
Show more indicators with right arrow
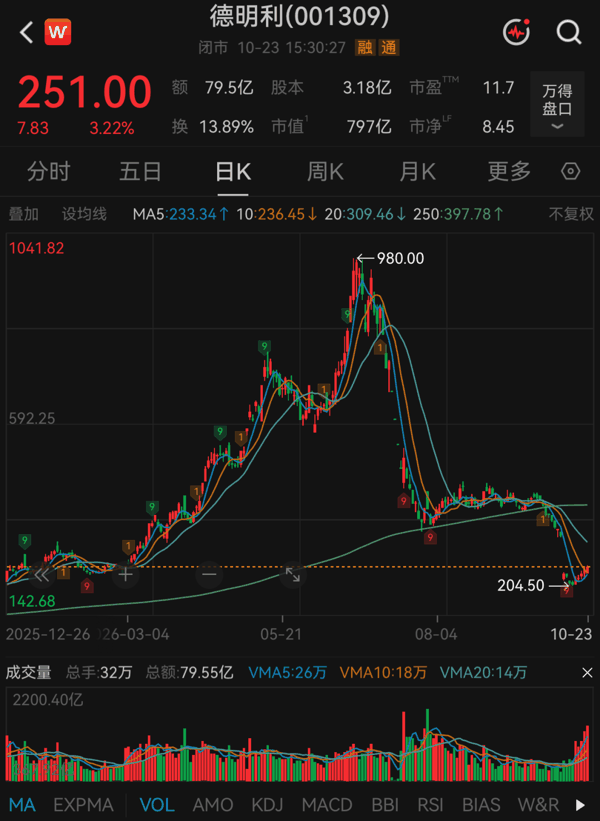(x=580, y=805)
